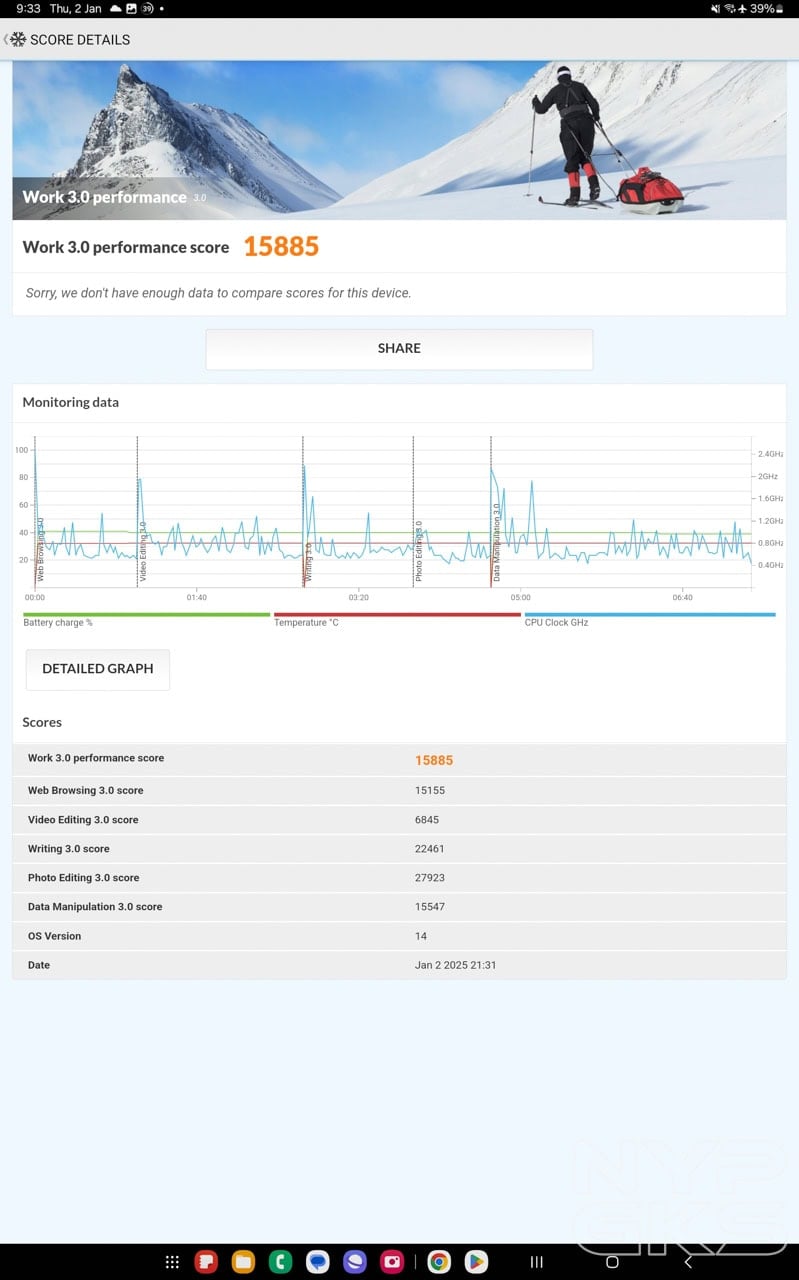The width and height of the screenshot is (799, 1280).
Task: Open the blue Messages app
Action: coord(318,1262)
